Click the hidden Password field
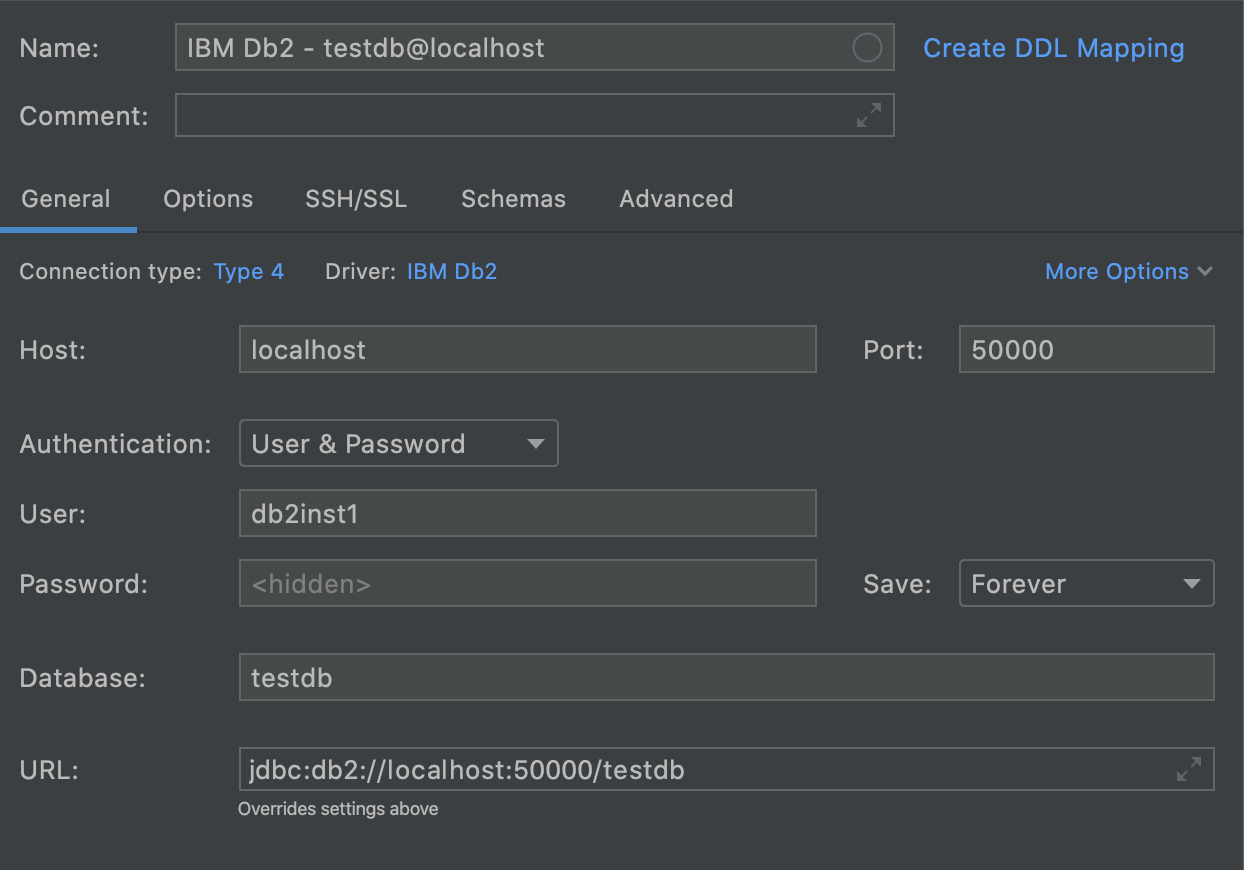 coord(527,583)
